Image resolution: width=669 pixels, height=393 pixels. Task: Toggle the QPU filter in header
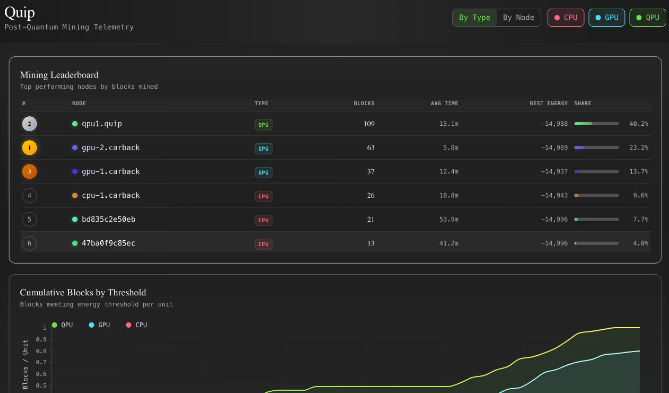point(648,17)
